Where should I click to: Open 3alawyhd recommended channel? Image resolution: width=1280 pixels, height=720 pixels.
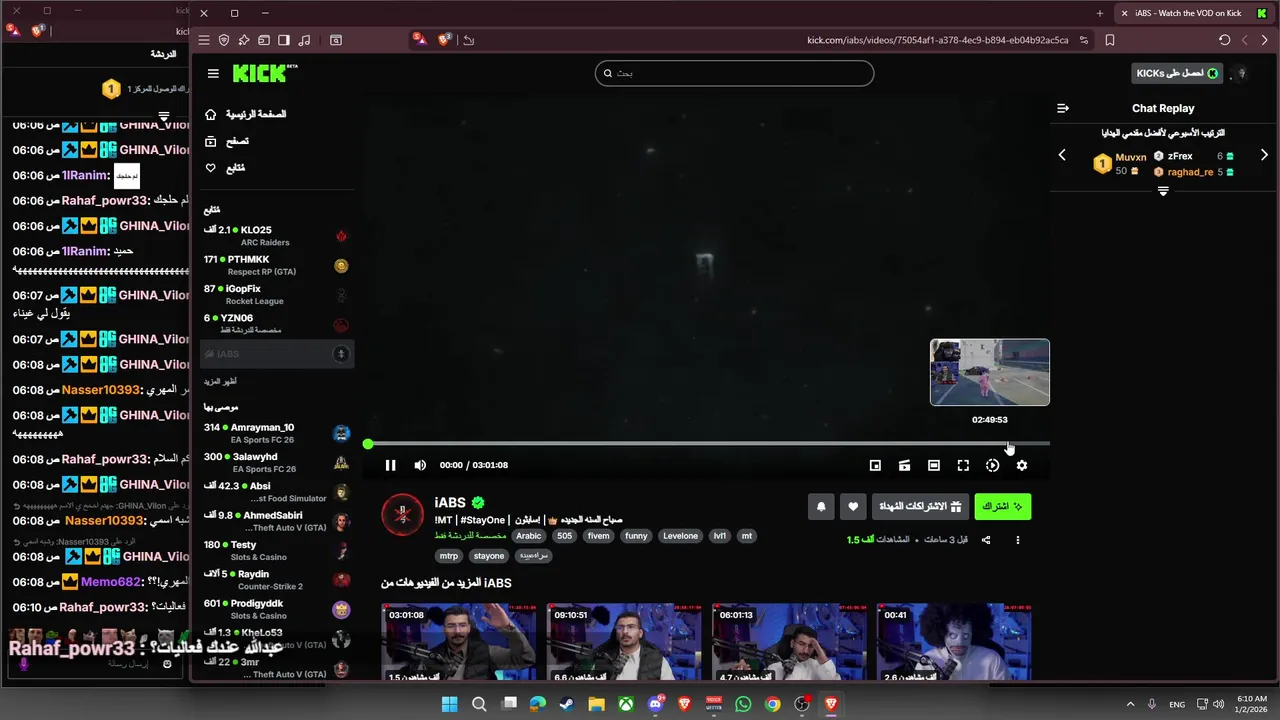277,462
